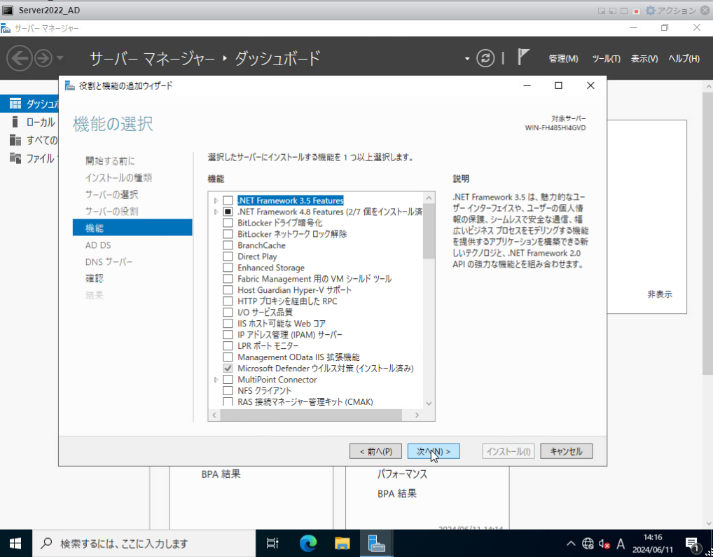The image size is (713, 557).
Task: Go to サーバーの選択 wizard step
Action: [111, 195]
